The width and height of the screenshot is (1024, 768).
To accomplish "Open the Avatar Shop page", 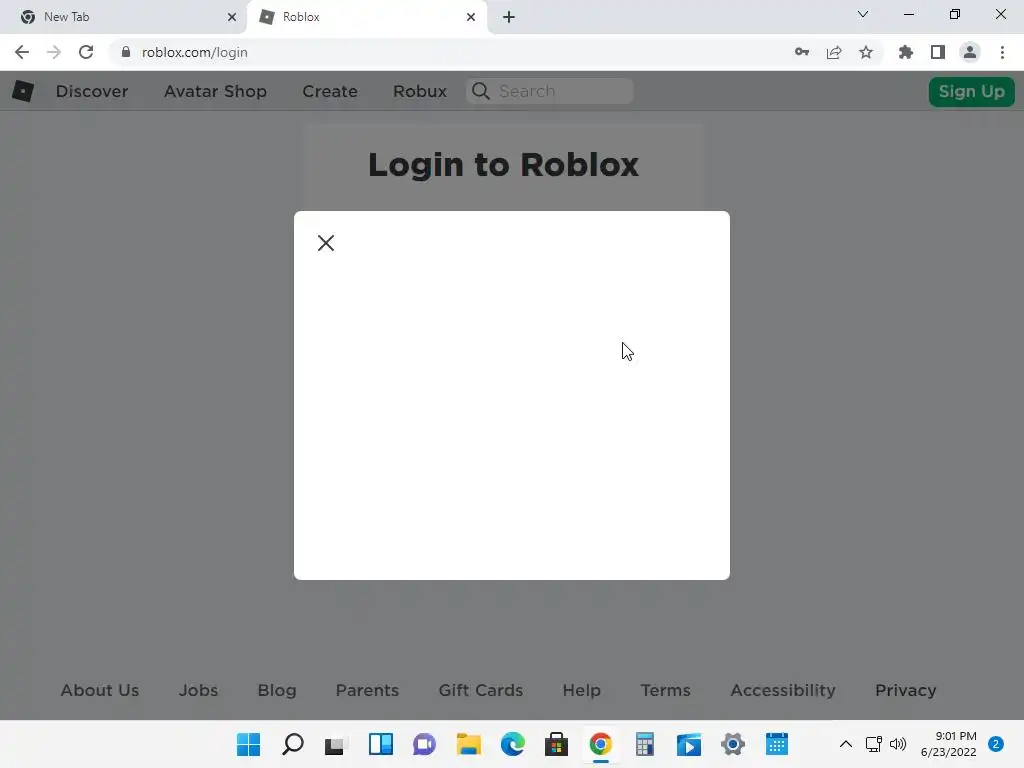I will click(x=216, y=91).
